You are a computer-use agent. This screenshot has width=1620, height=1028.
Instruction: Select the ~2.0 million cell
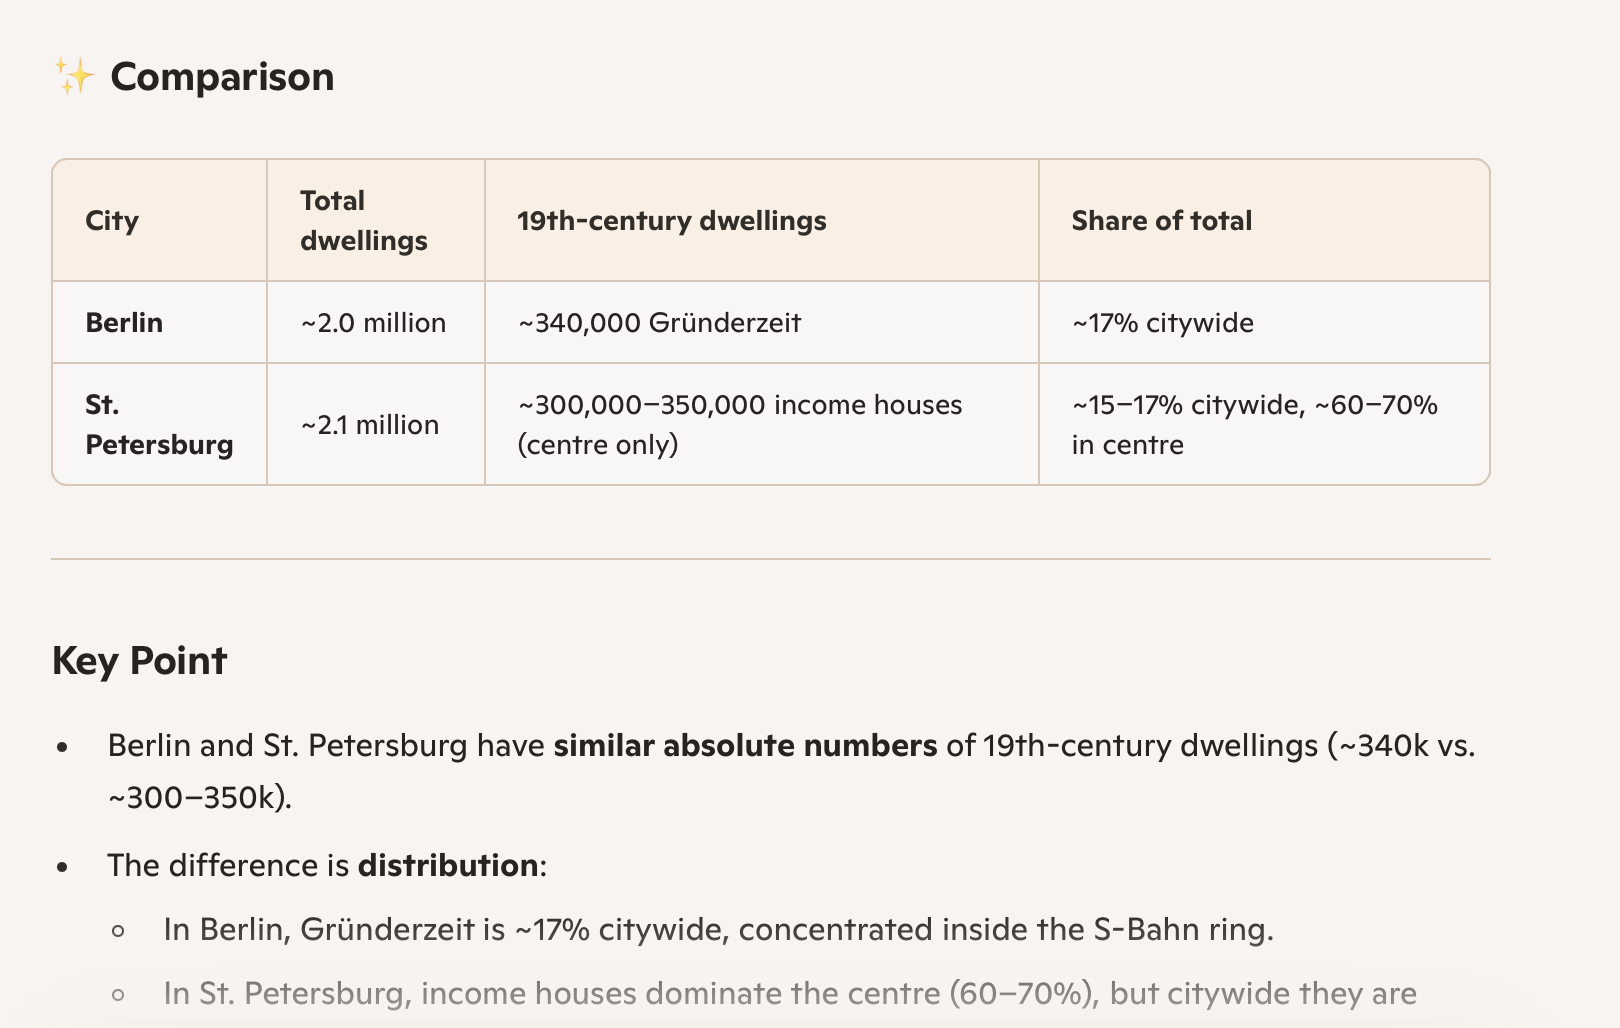coord(373,323)
